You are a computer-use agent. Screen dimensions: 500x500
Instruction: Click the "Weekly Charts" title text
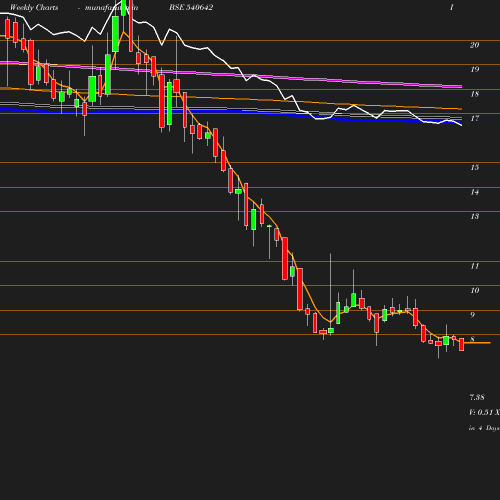pyautogui.click(x=34, y=7)
